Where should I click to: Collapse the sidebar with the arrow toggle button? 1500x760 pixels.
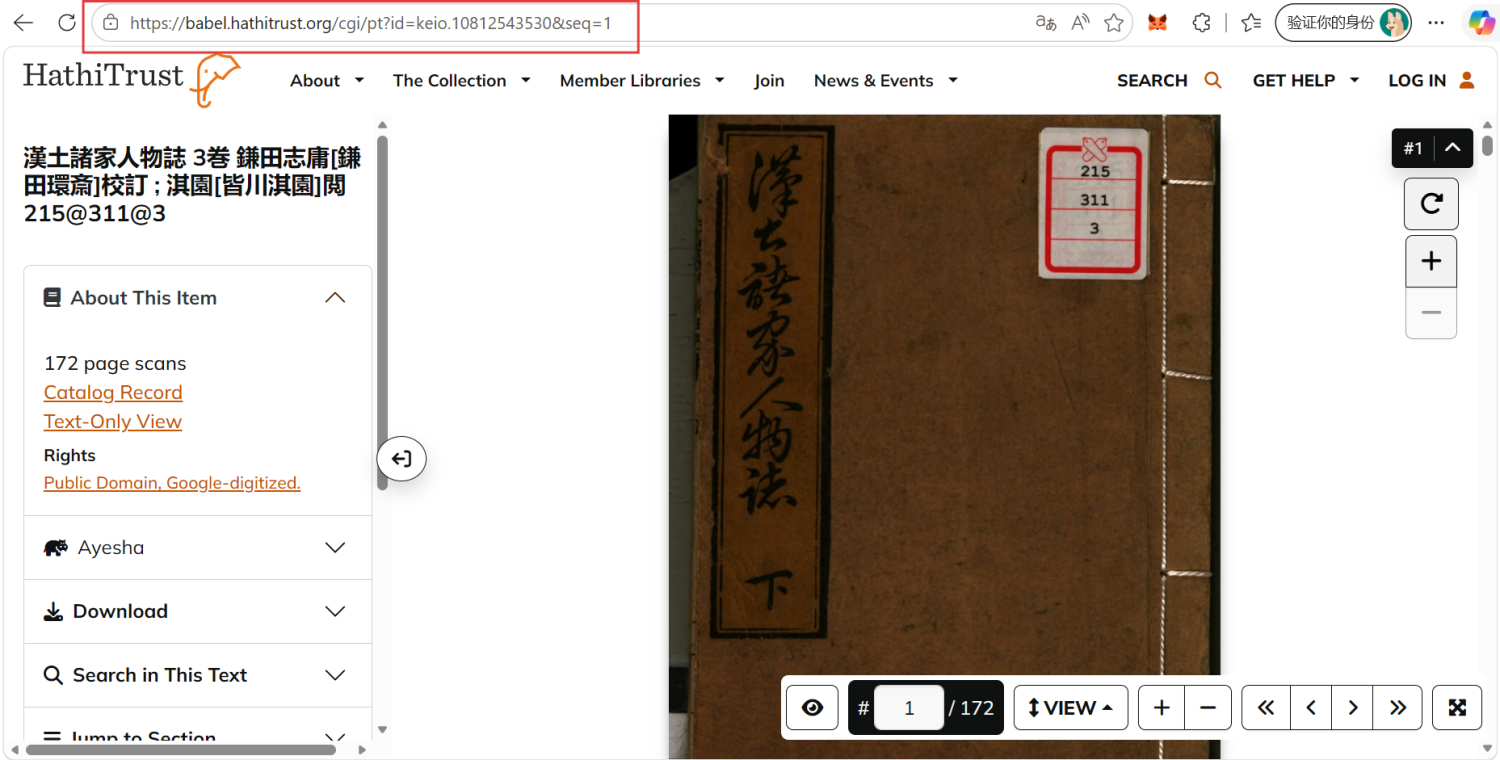pyautogui.click(x=402, y=459)
